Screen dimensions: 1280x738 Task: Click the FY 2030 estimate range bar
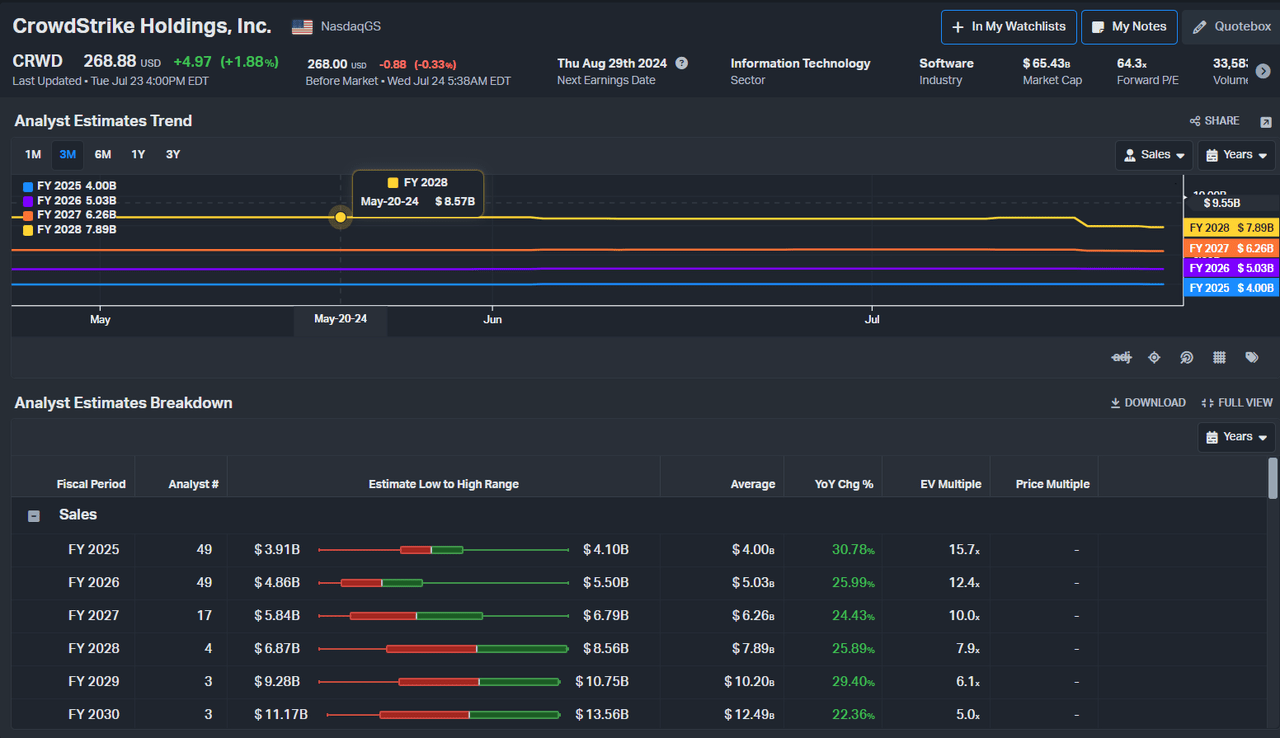point(442,715)
